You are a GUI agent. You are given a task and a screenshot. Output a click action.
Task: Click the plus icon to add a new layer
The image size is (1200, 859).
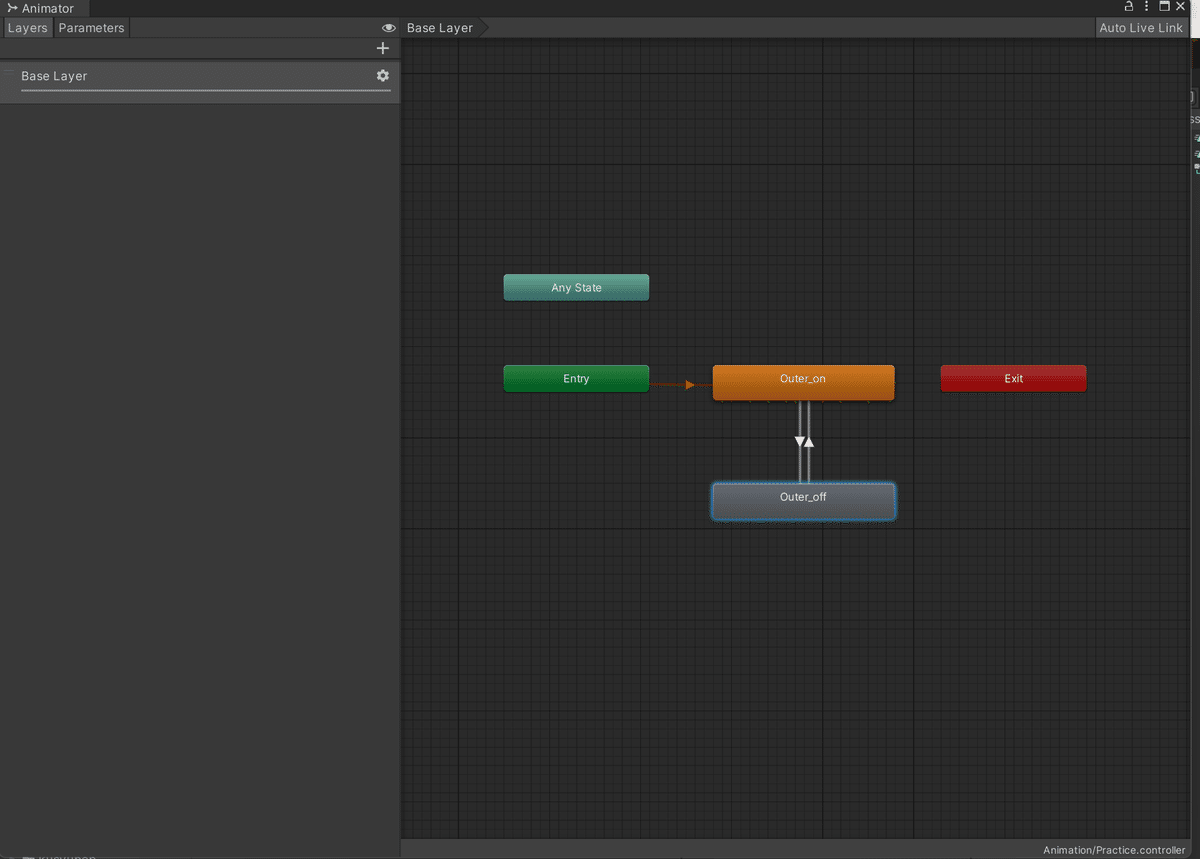click(x=383, y=47)
